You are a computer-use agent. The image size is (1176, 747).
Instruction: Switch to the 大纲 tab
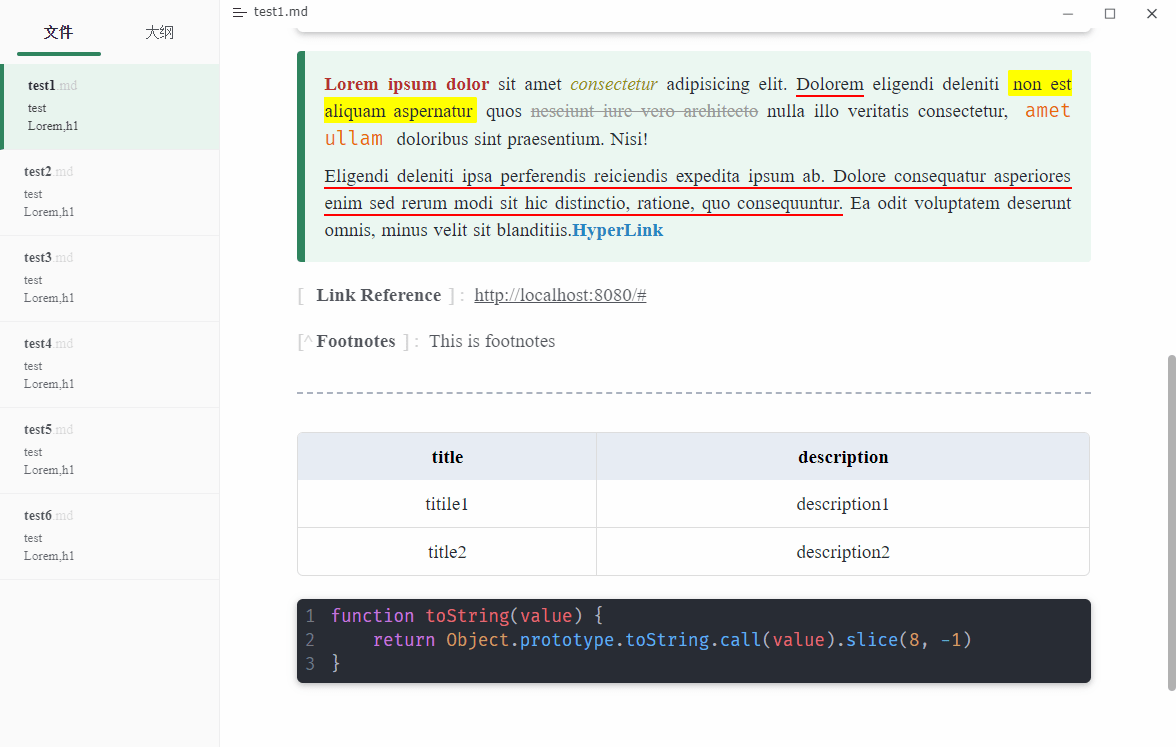point(159,32)
